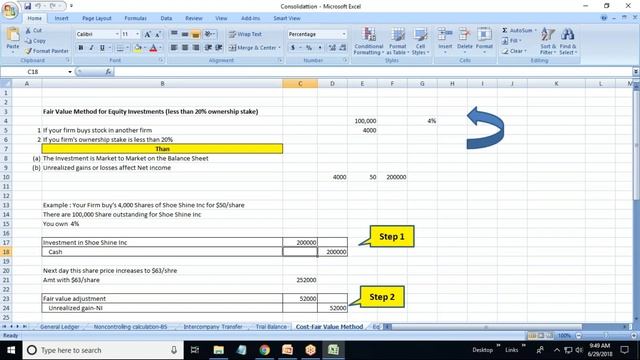Open the Review ribbon tab
Viewport: 640px width, 360px height.
coord(193,18)
